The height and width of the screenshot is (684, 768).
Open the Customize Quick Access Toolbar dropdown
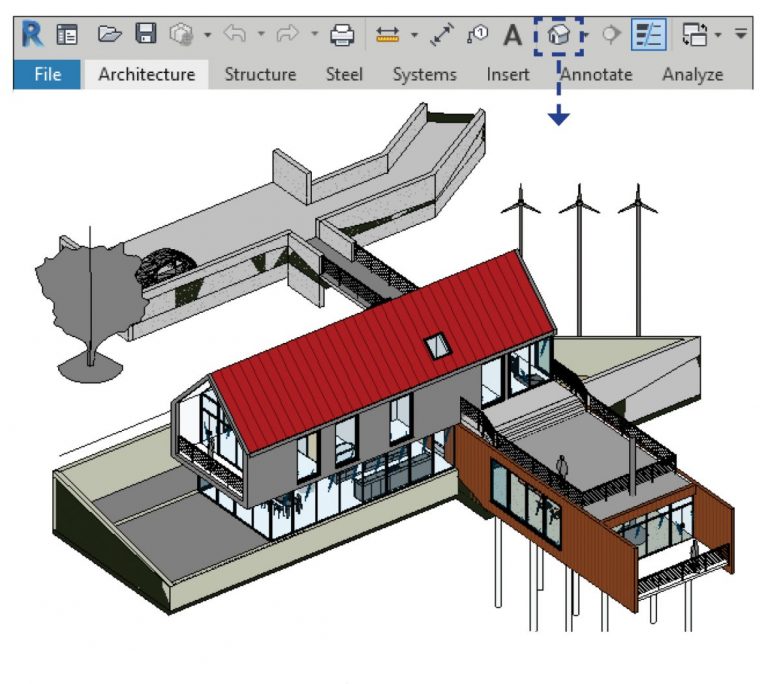(x=741, y=36)
